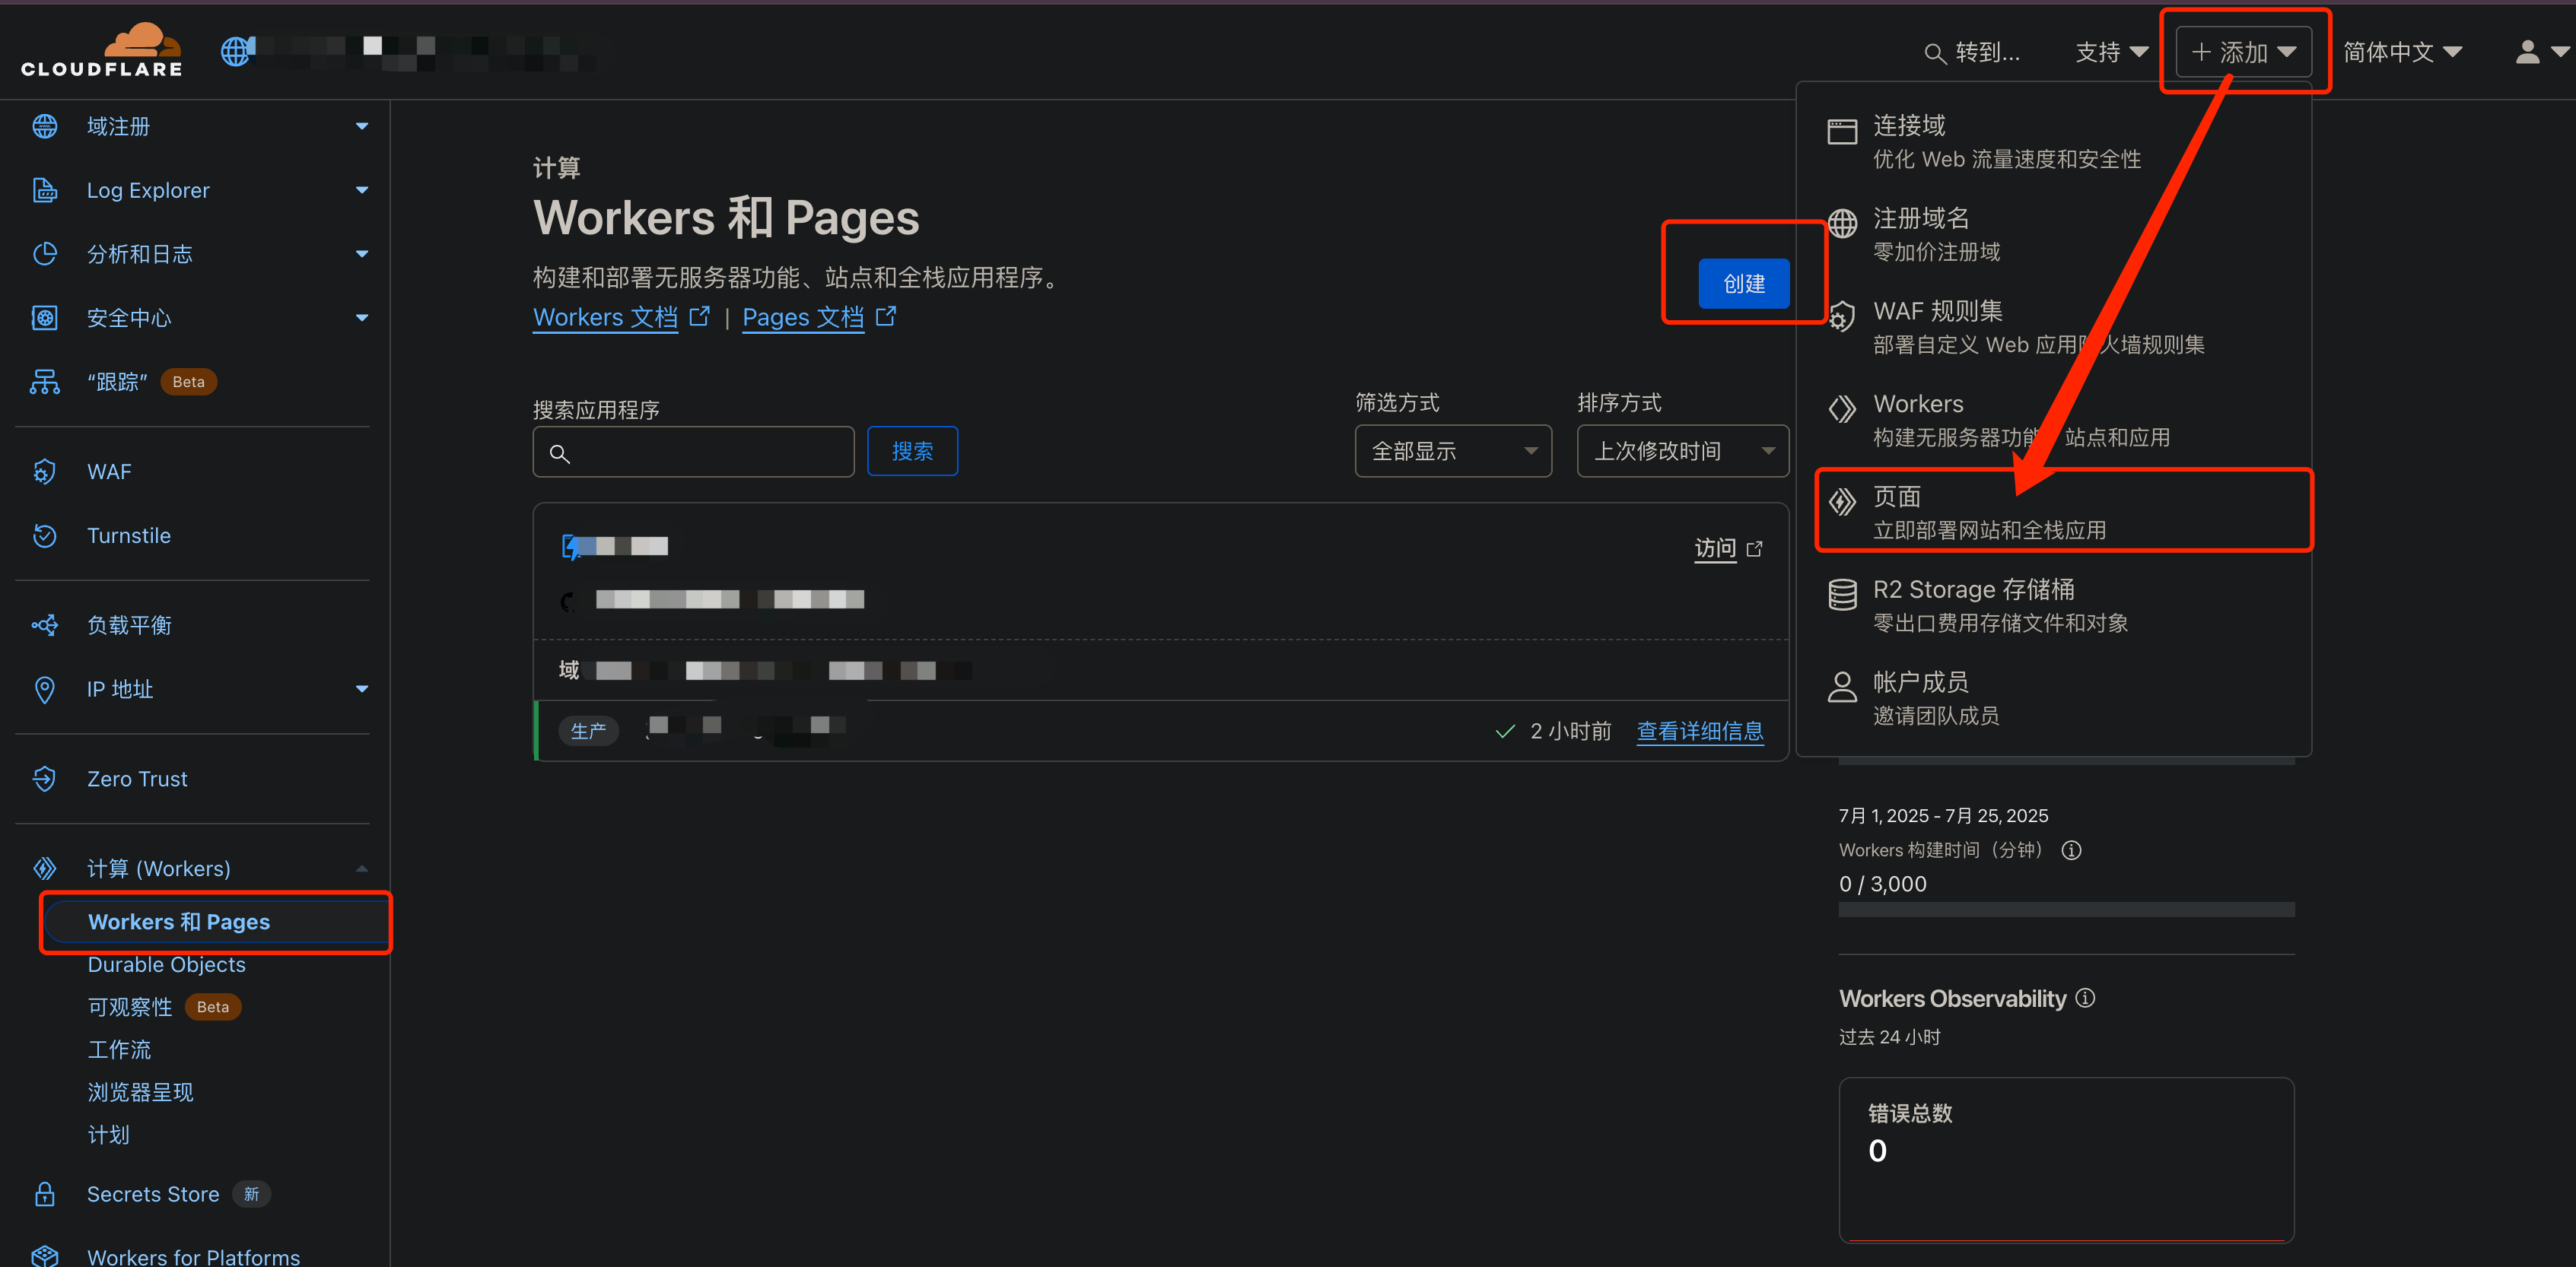Click info icon next to Workers Observability
Viewport: 2576px width, 1267px height.
click(2085, 998)
